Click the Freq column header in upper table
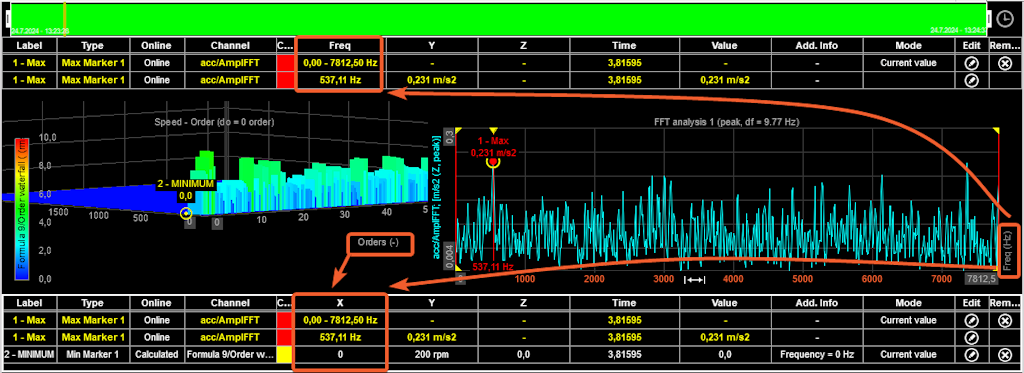The image size is (1024, 373). tap(340, 46)
